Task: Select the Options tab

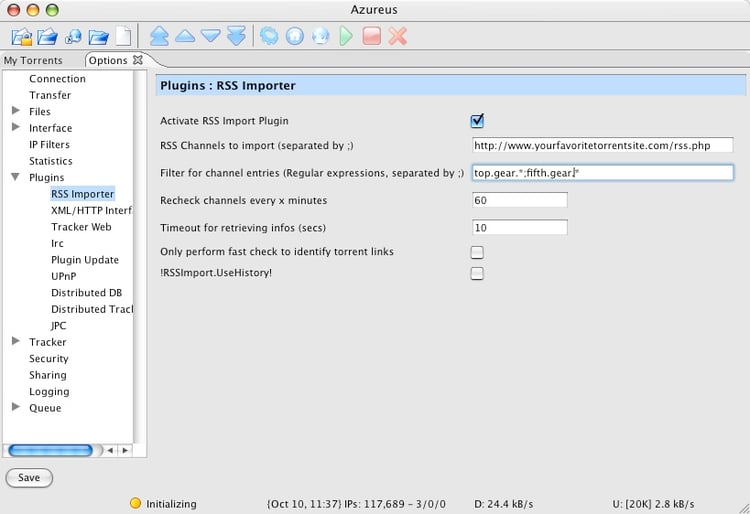Action: pyautogui.click(x=108, y=60)
